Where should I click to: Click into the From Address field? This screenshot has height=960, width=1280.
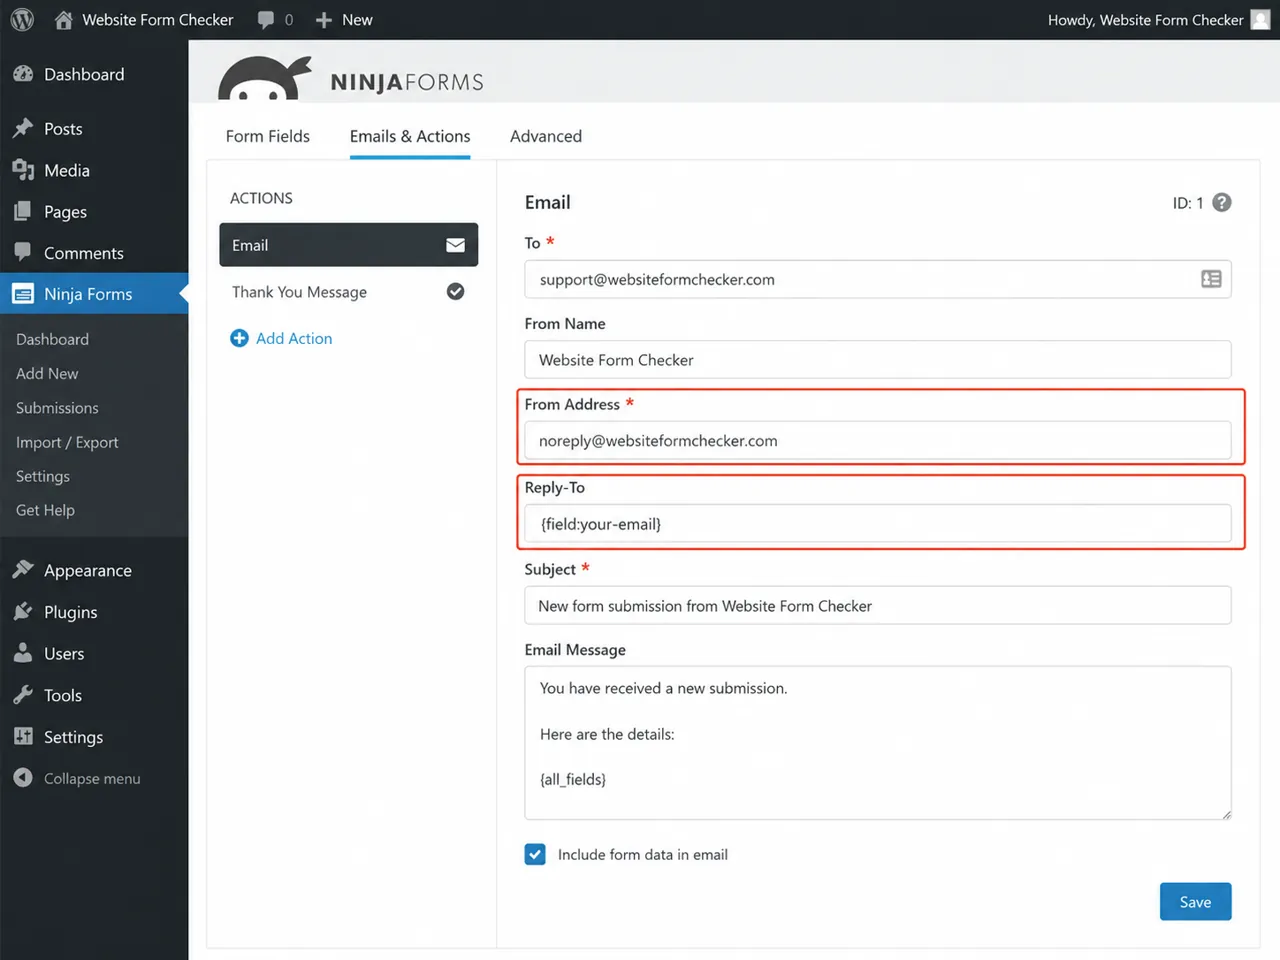878,440
